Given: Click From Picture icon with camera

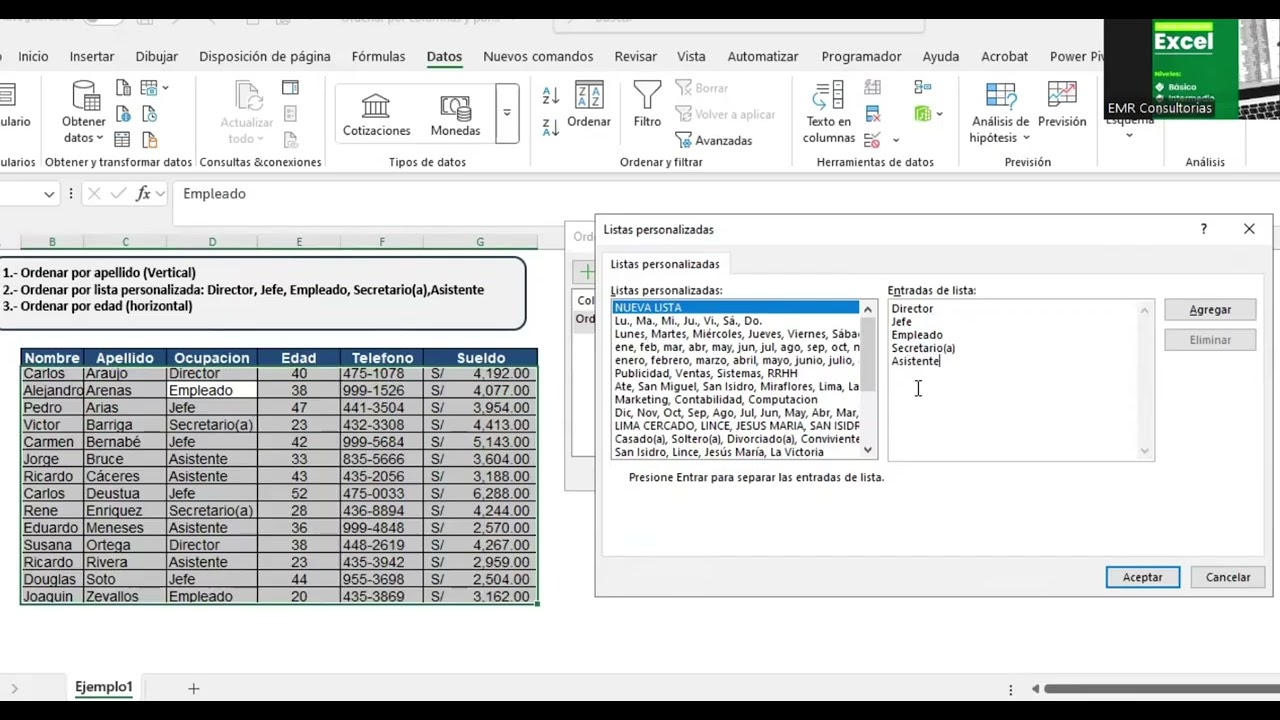Looking at the screenshot, I should click(x=149, y=88).
